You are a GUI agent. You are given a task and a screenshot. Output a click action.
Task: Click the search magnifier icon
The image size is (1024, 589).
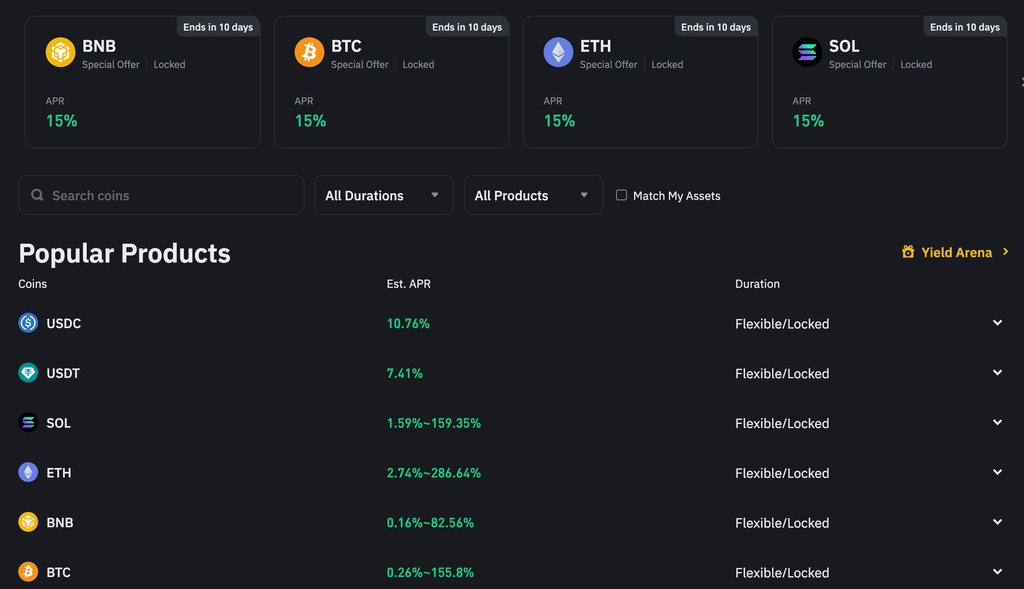pos(37,194)
